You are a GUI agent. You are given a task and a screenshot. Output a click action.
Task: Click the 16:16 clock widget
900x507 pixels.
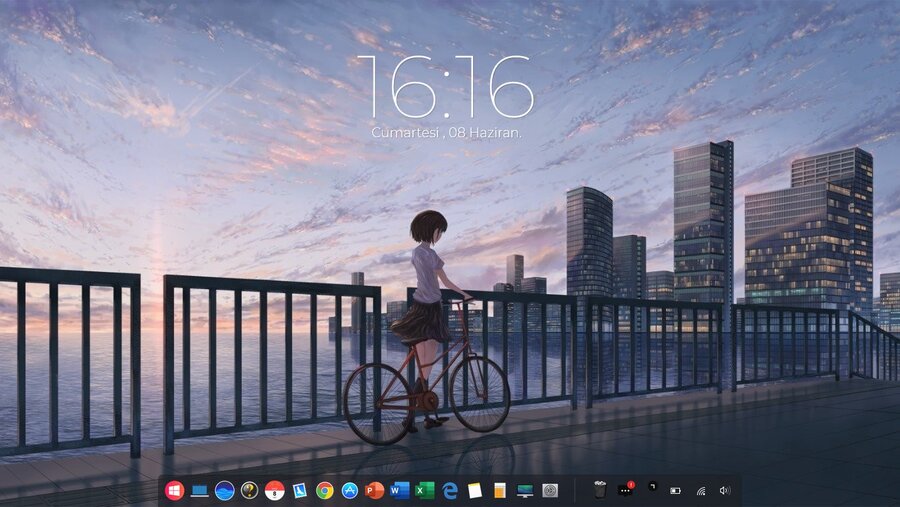tap(445, 87)
